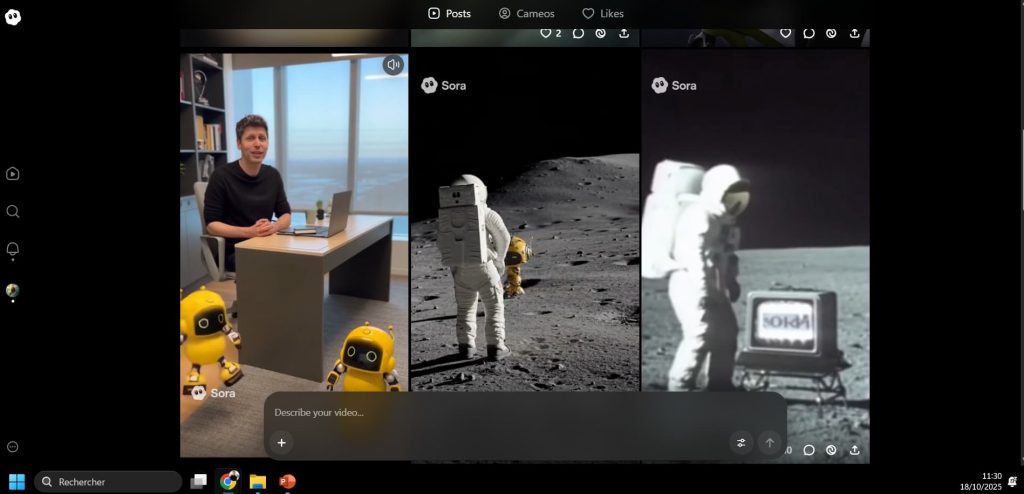Open the video feed from sidebar
1024x494 pixels.
[13, 174]
